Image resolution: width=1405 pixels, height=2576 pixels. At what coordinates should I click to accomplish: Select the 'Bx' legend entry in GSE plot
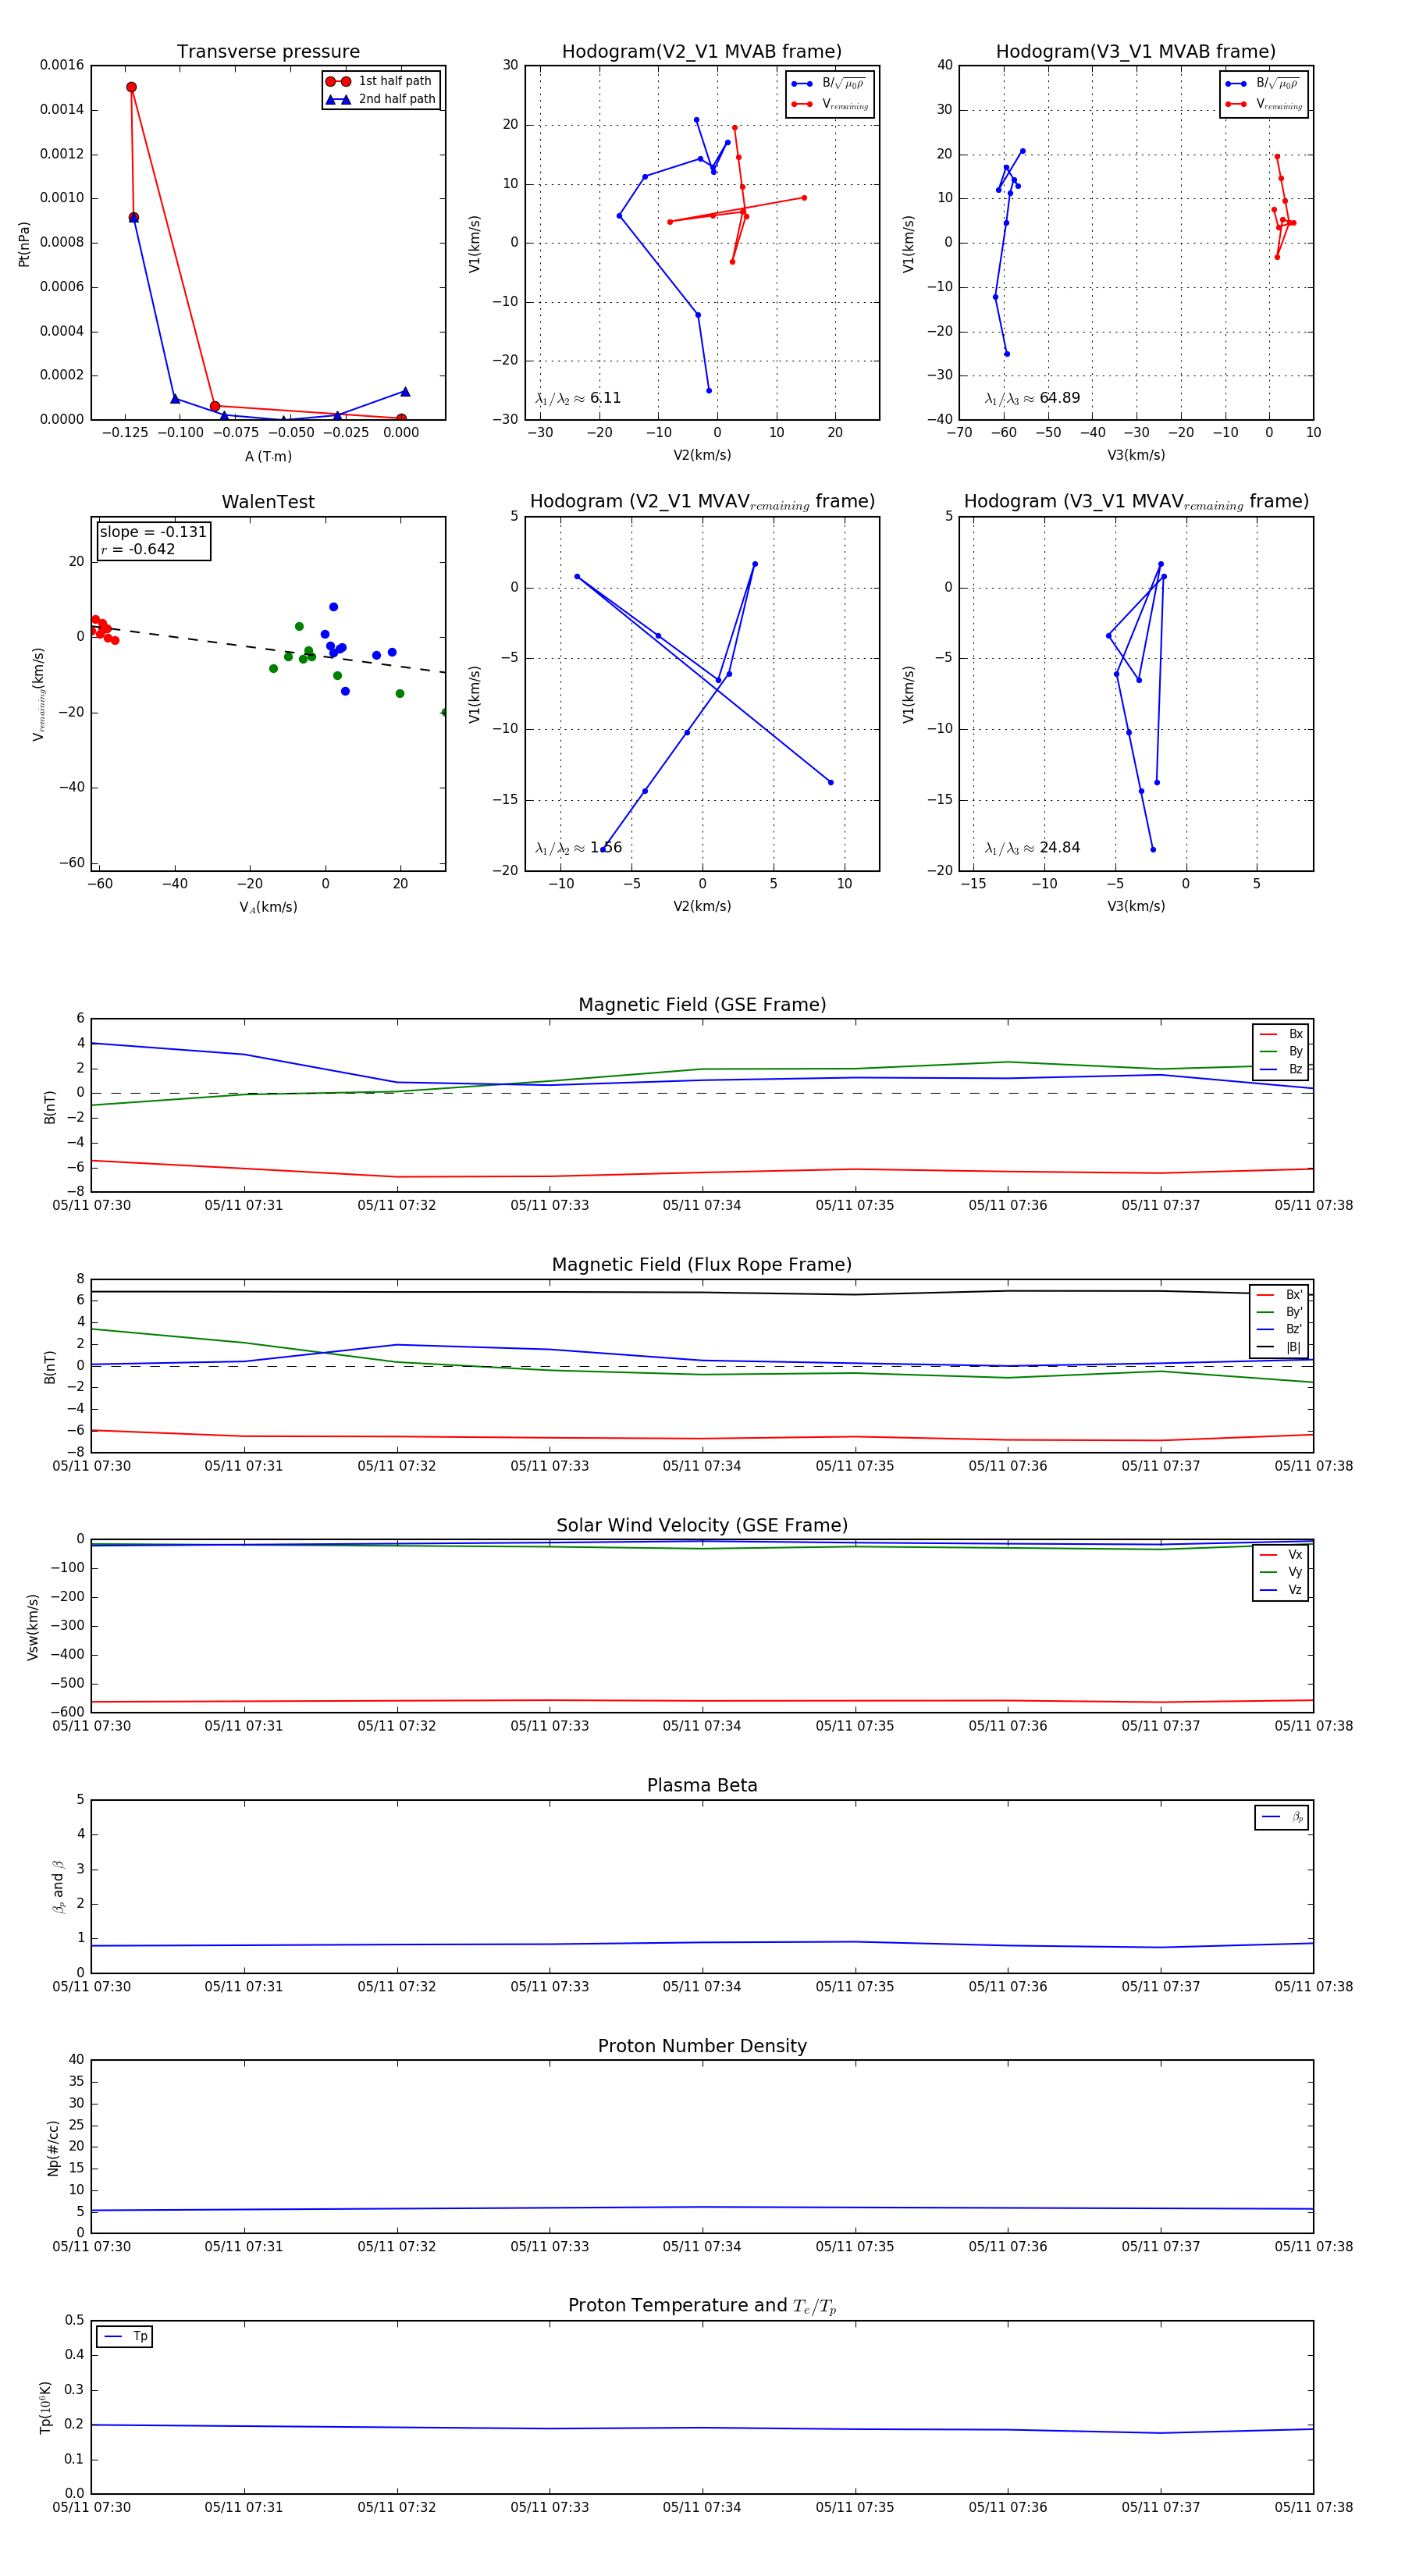point(1281,1034)
